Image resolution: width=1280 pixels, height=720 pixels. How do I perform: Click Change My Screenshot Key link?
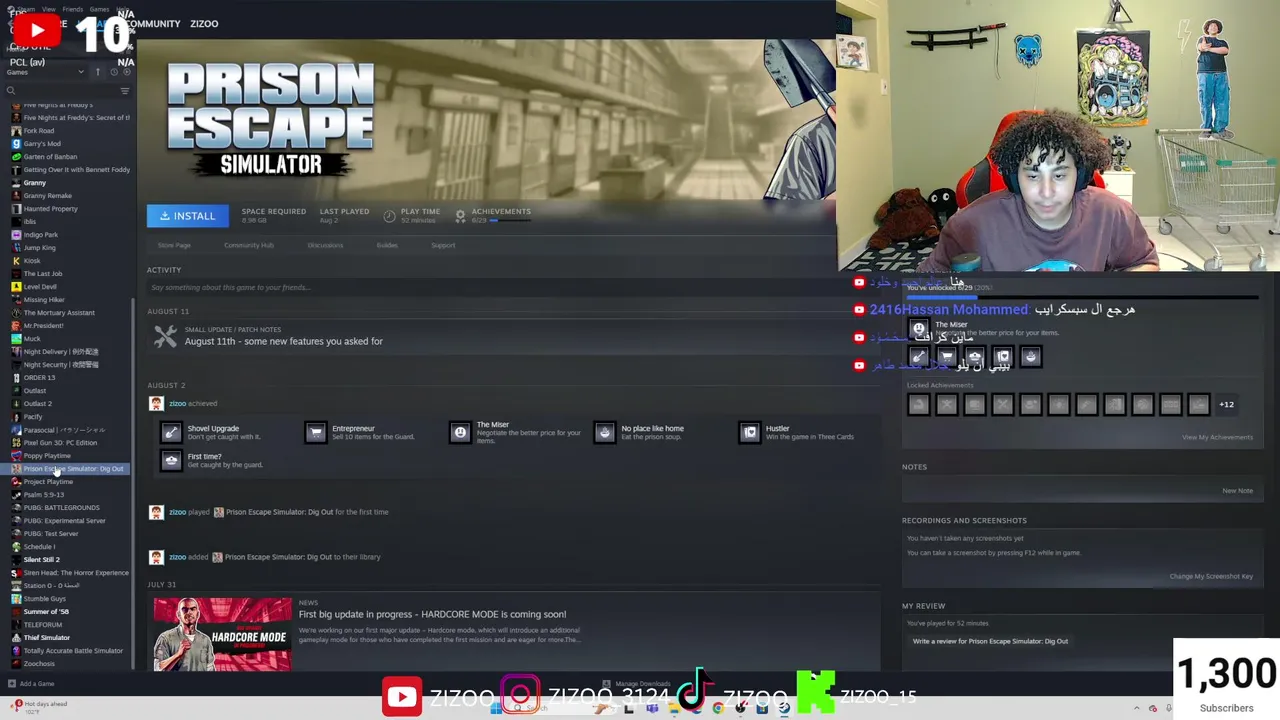tap(1211, 576)
